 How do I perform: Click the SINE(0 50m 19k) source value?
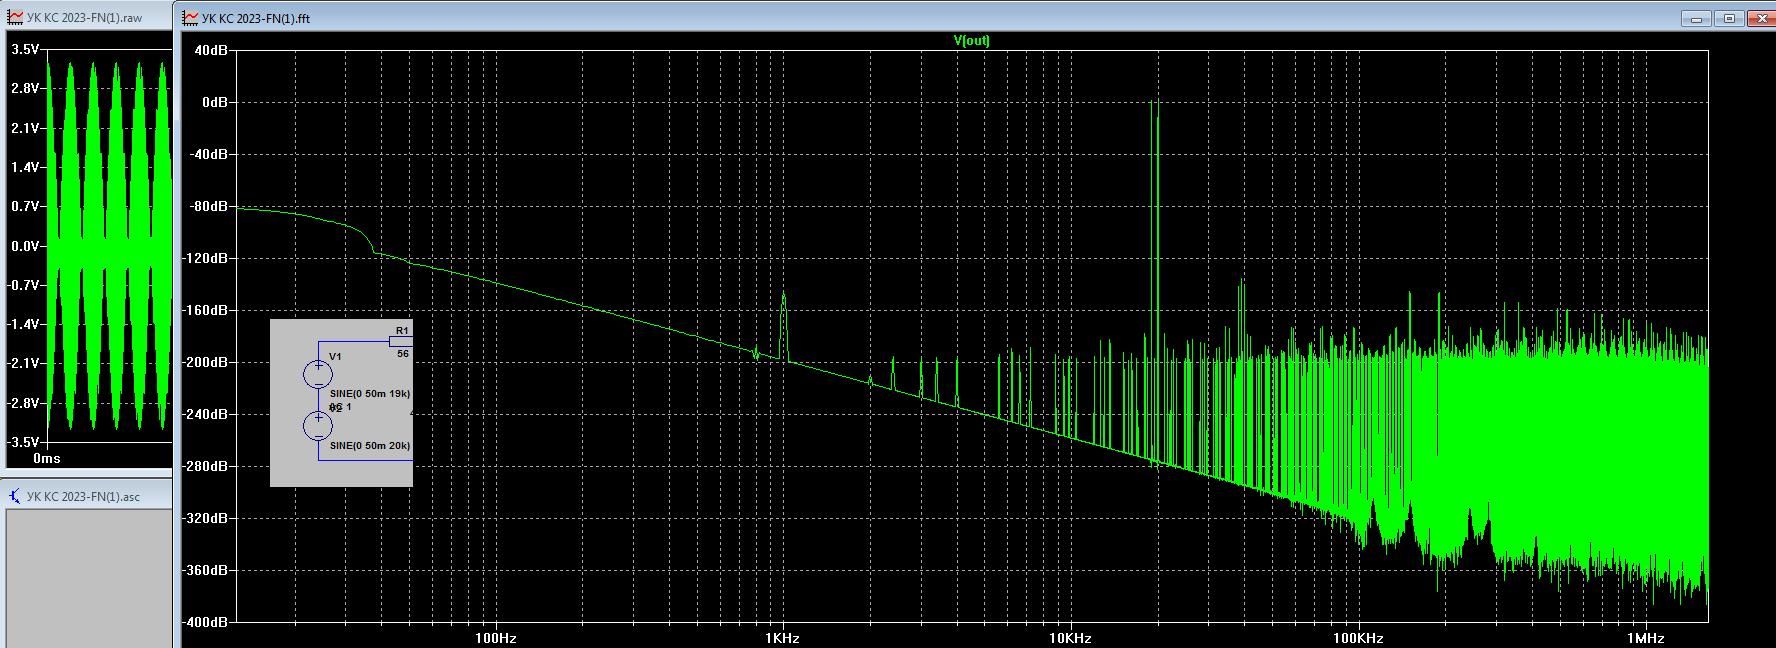point(370,393)
